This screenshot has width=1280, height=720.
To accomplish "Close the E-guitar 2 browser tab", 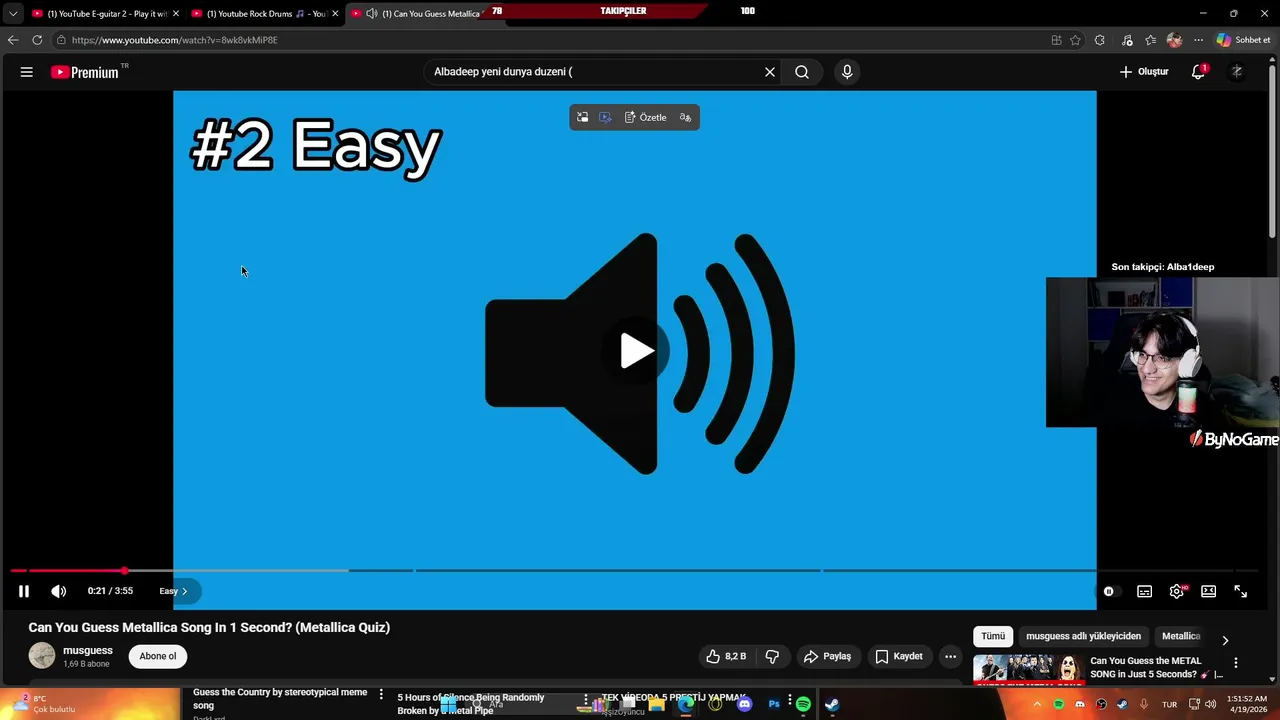I will point(176,14).
